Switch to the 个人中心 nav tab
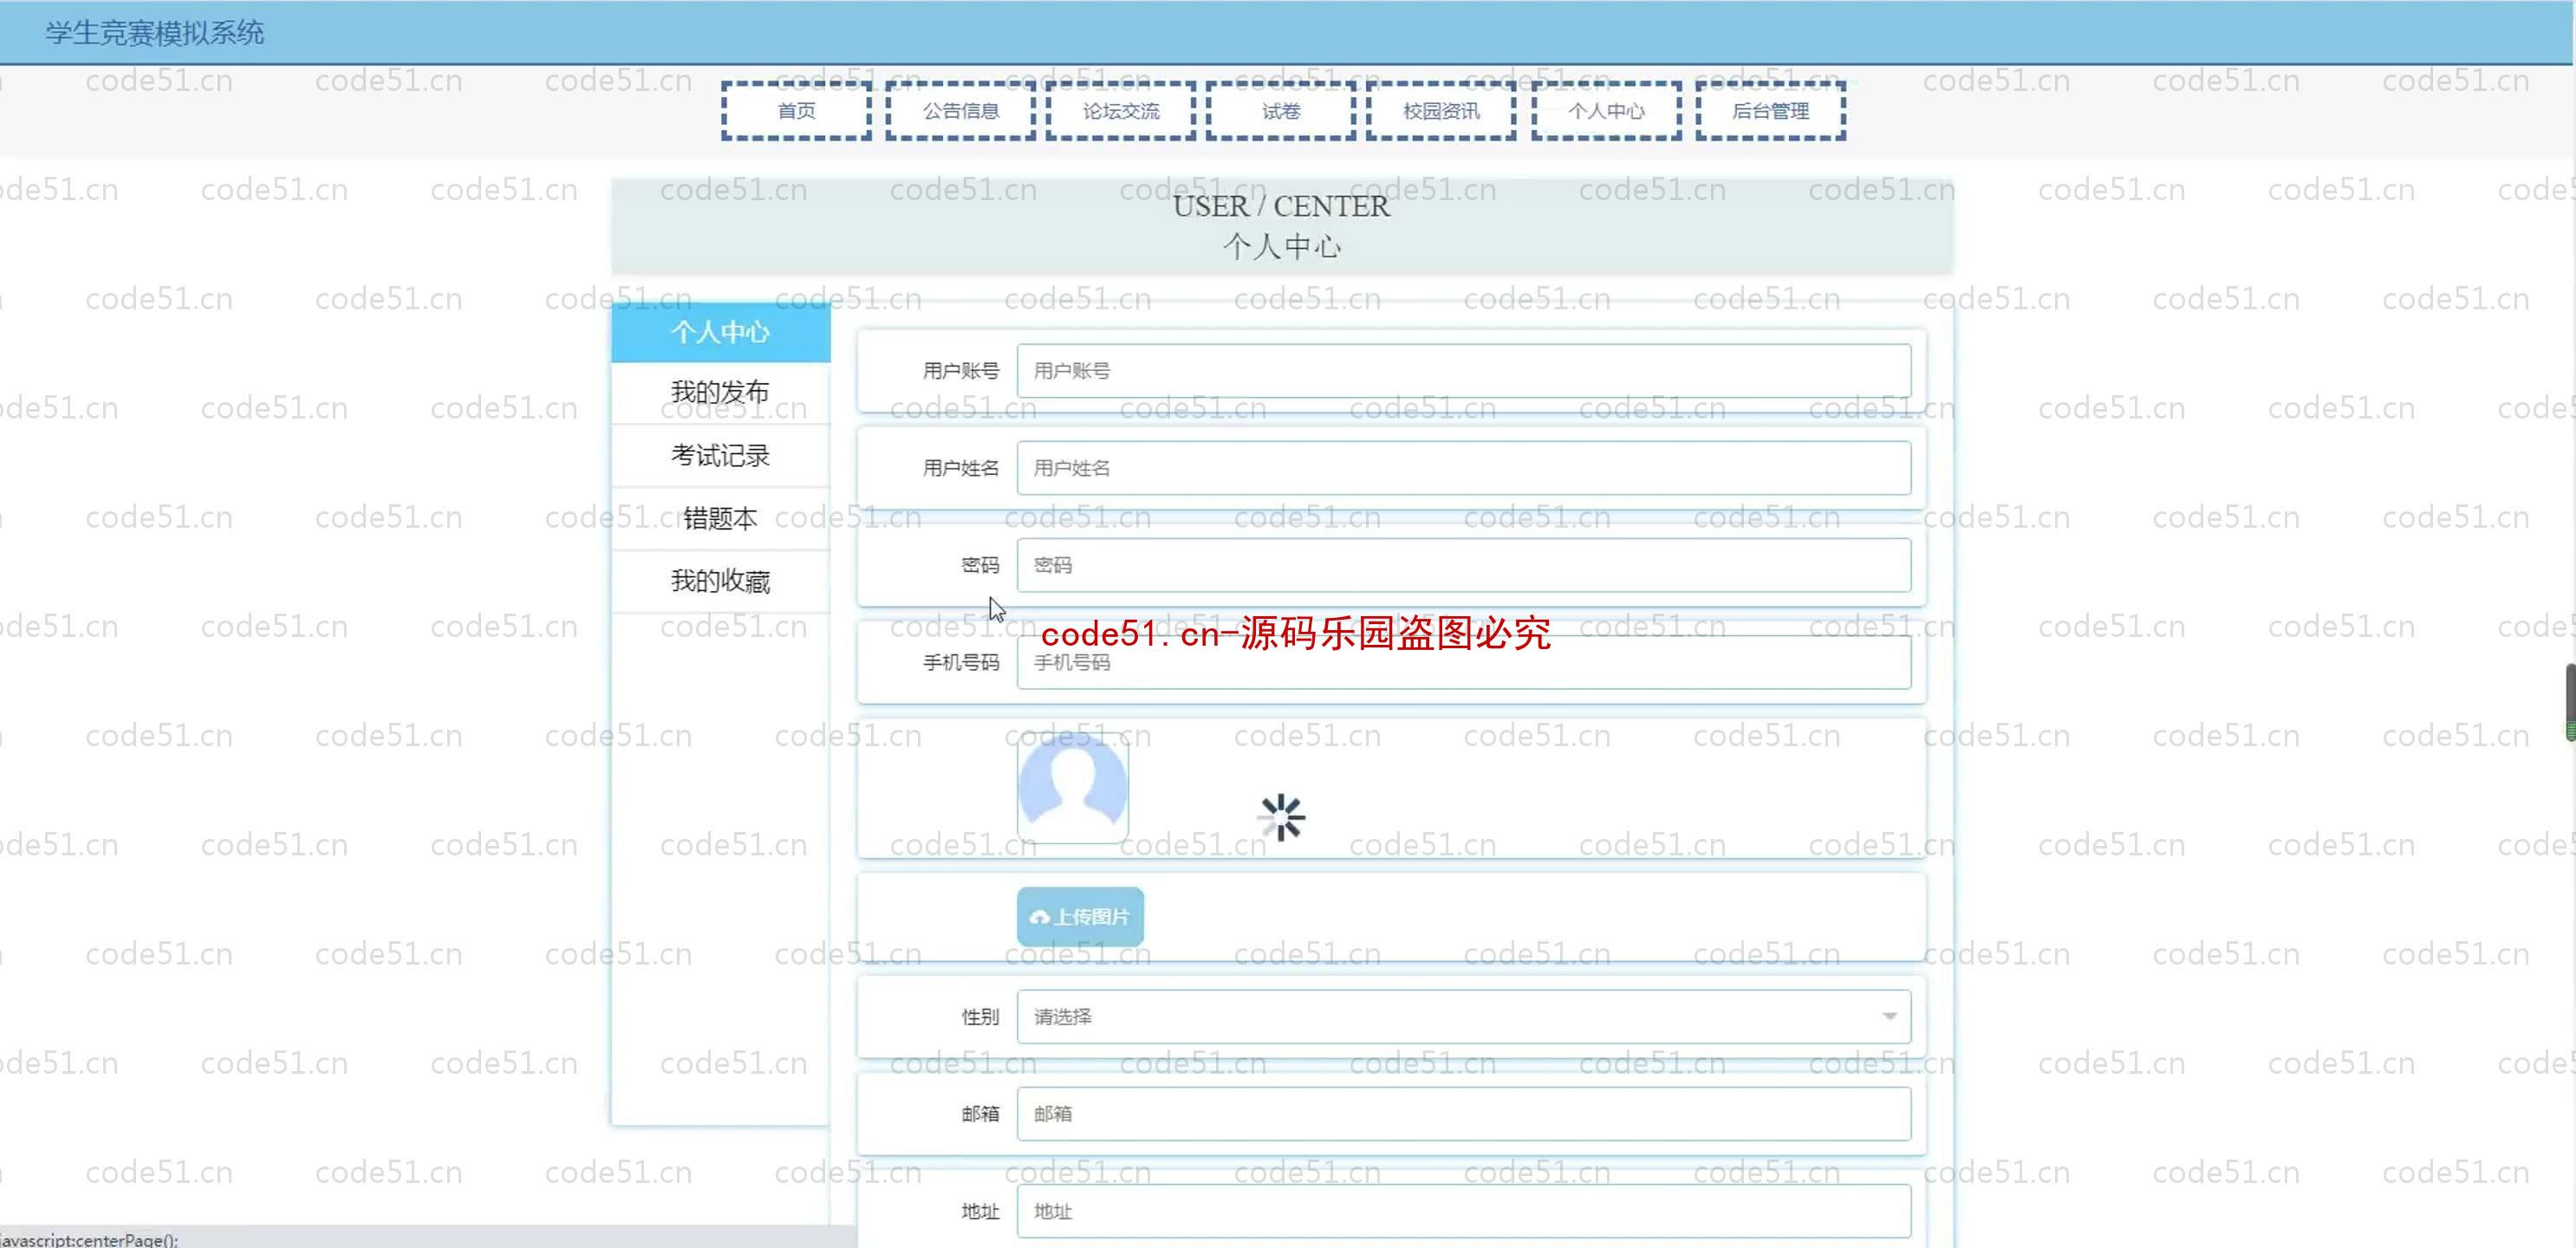The image size is (2576, 1248). 1606,111
